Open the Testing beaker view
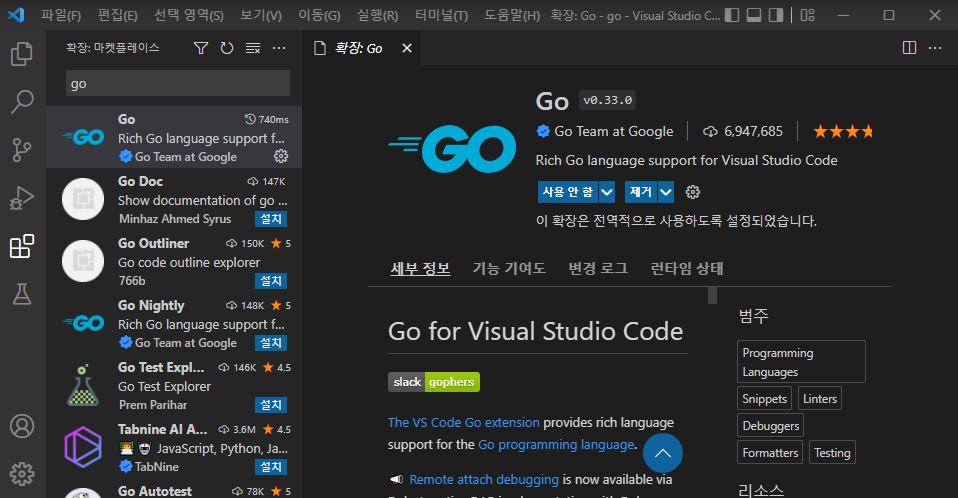Screen dimensions: 958x498 22,295
